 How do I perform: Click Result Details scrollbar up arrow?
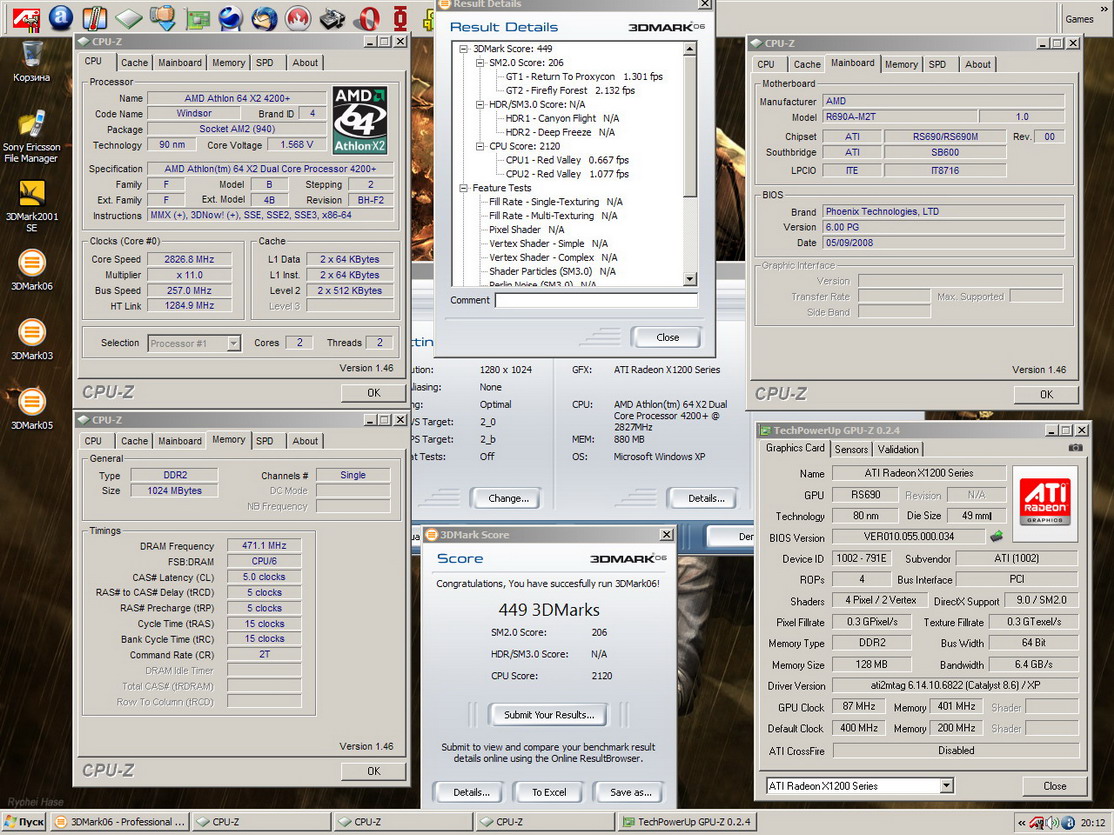[689, 49]
